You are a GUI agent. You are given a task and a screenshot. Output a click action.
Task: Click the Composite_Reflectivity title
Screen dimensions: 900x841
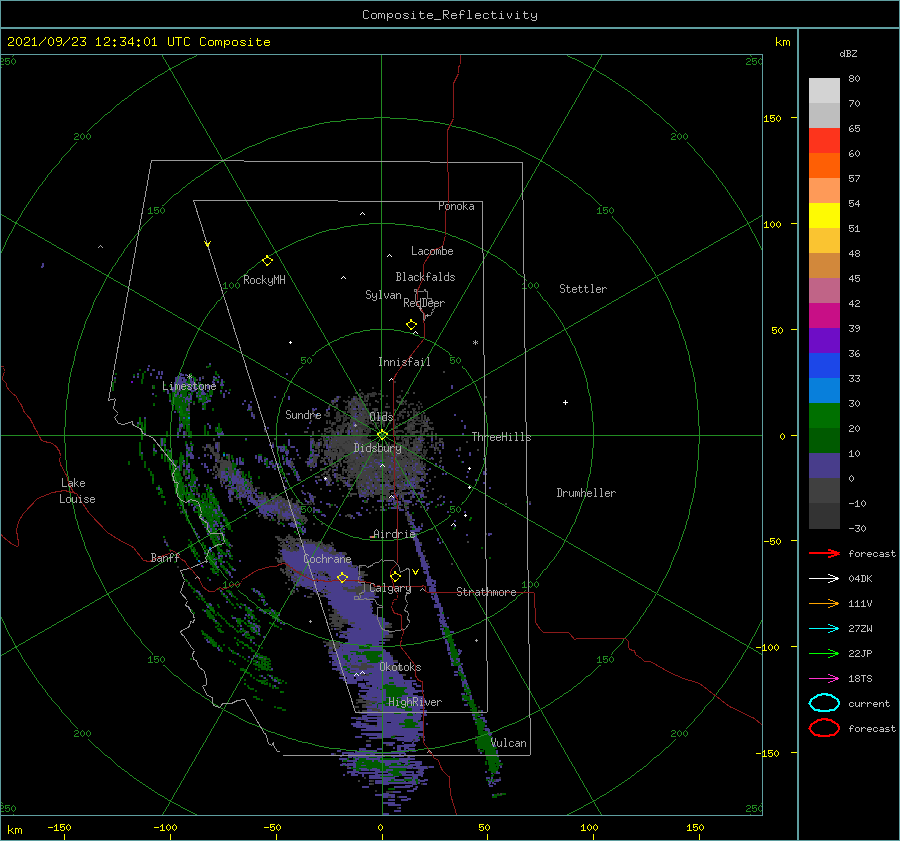[450, 15]
